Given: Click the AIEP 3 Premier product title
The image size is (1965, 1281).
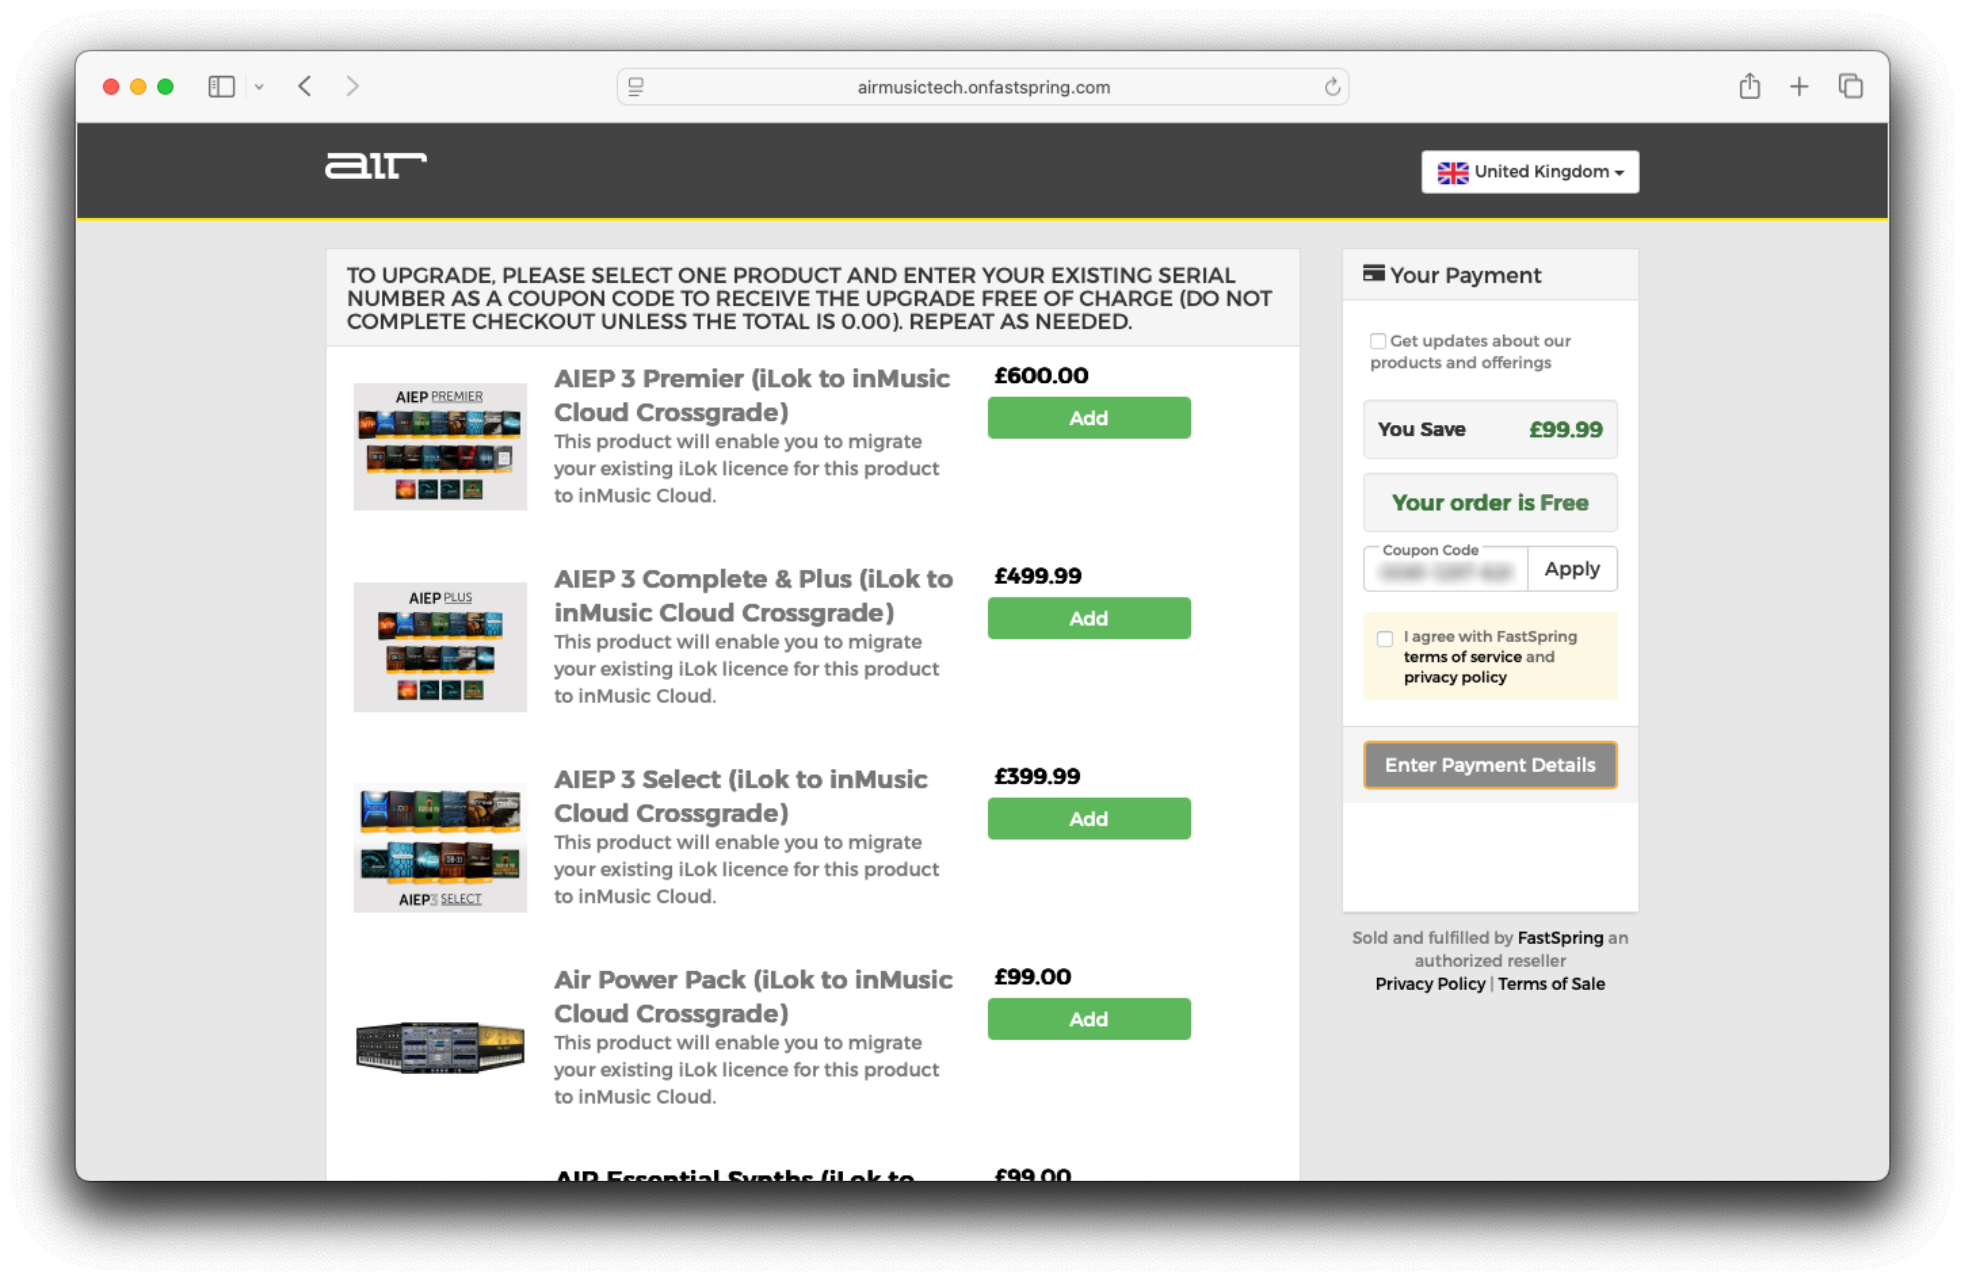Looking at the screenshot, I should 752,396.
